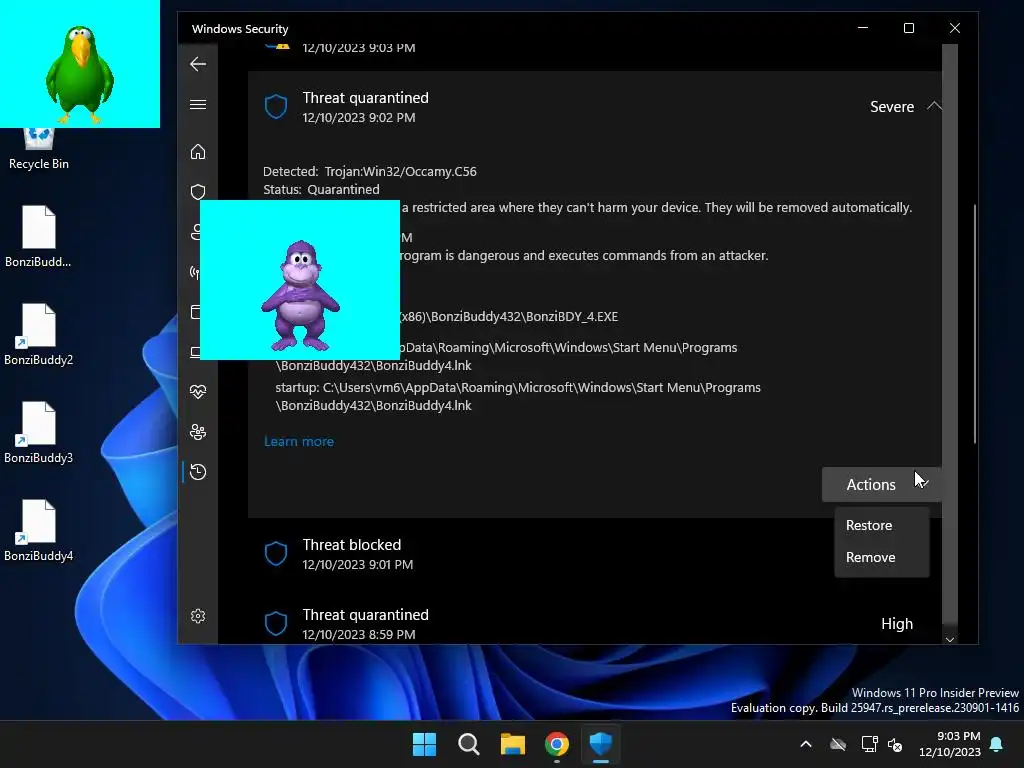
Task: Open network status tray icon
Action: (x=869, y=744)
